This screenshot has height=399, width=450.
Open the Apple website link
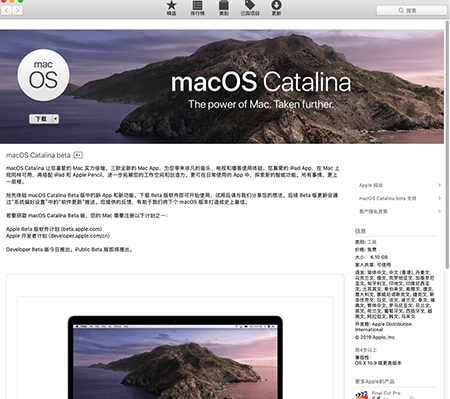[x=400, y=185]
